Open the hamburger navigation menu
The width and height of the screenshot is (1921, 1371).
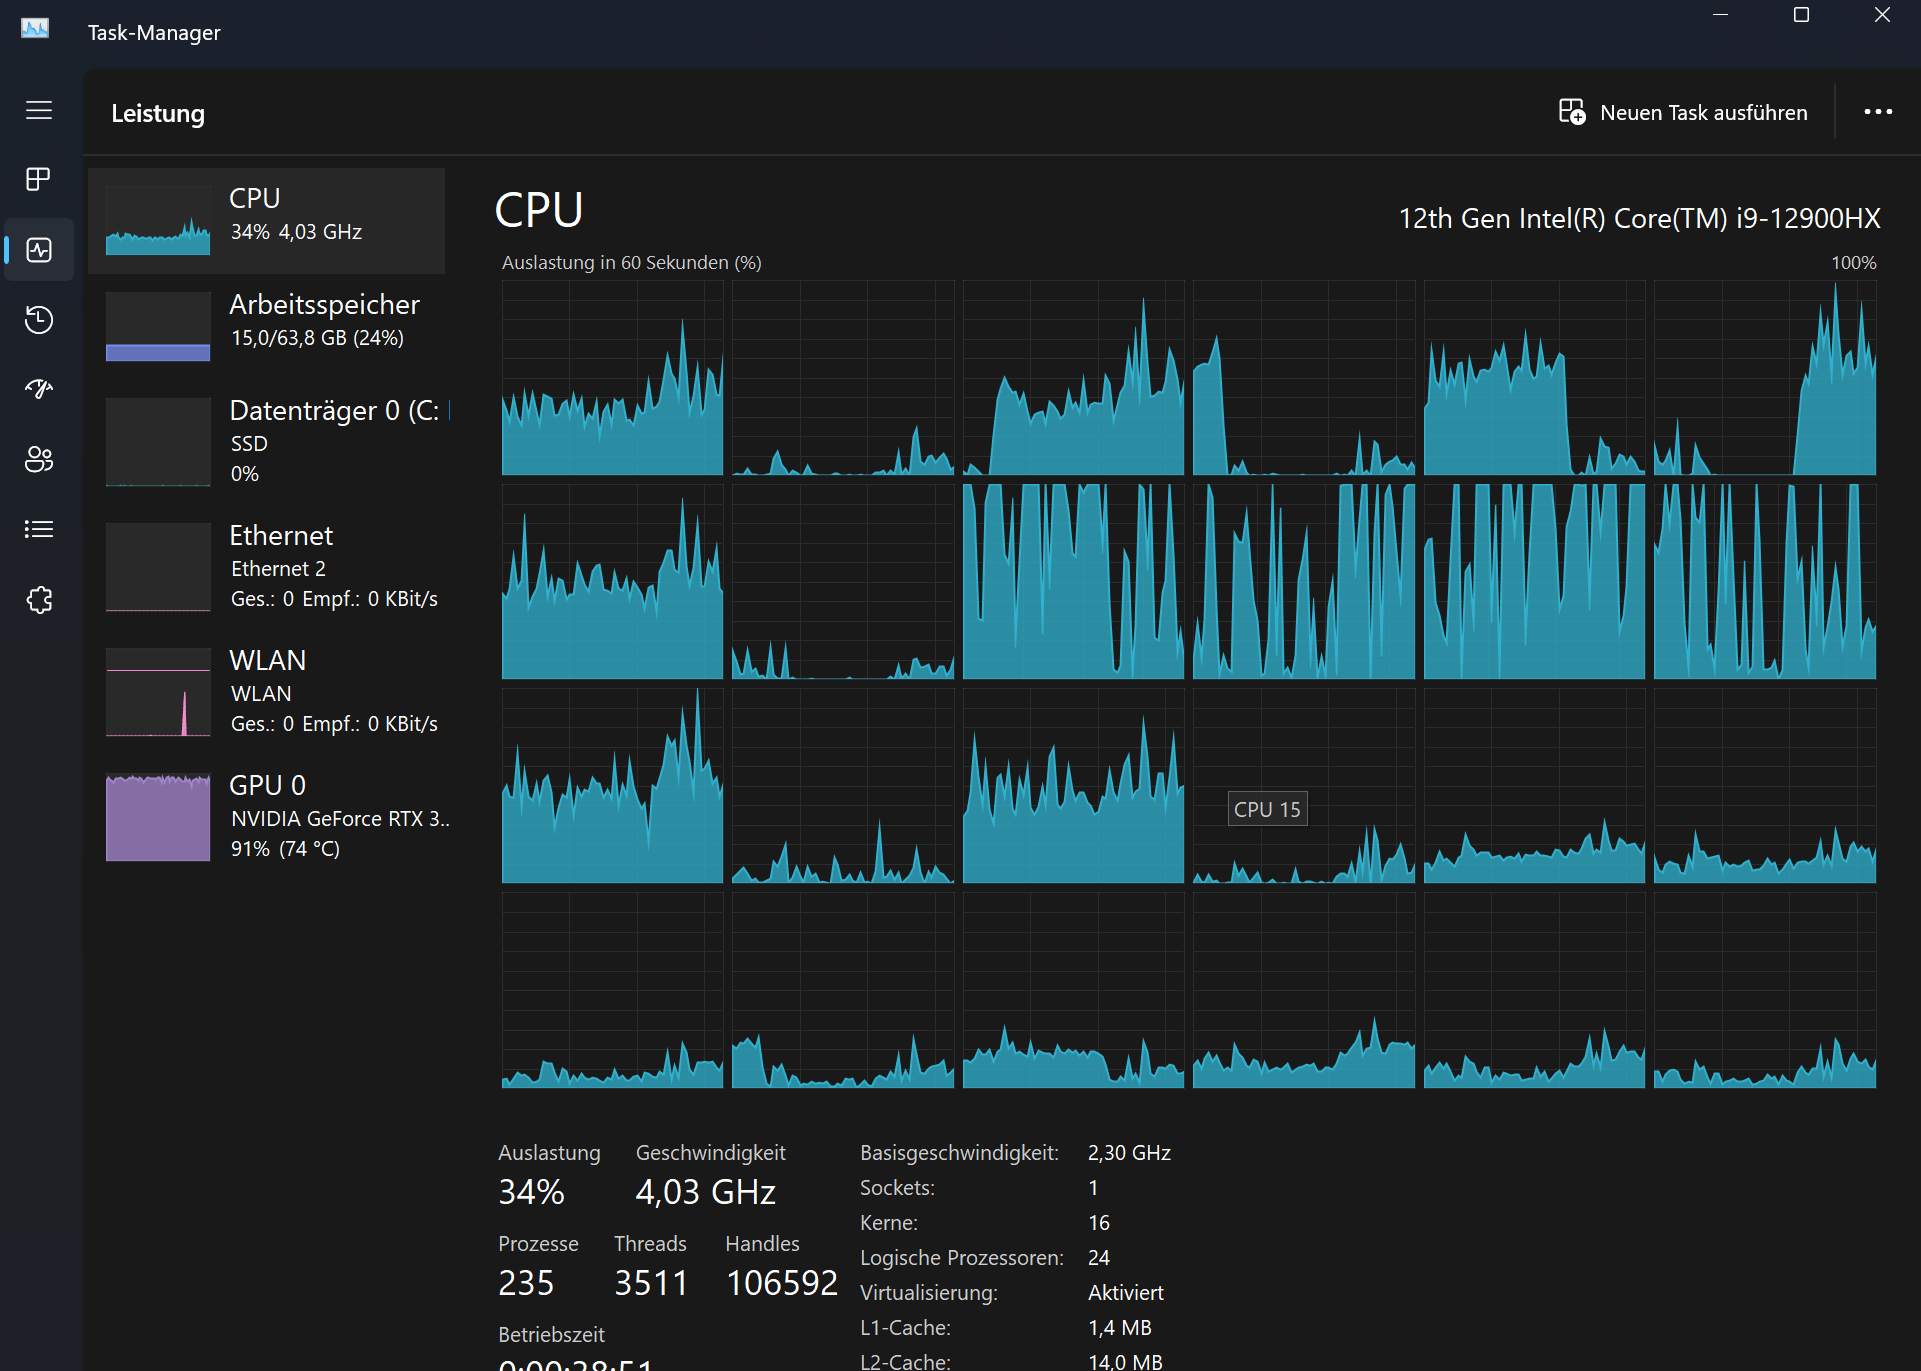39,110
